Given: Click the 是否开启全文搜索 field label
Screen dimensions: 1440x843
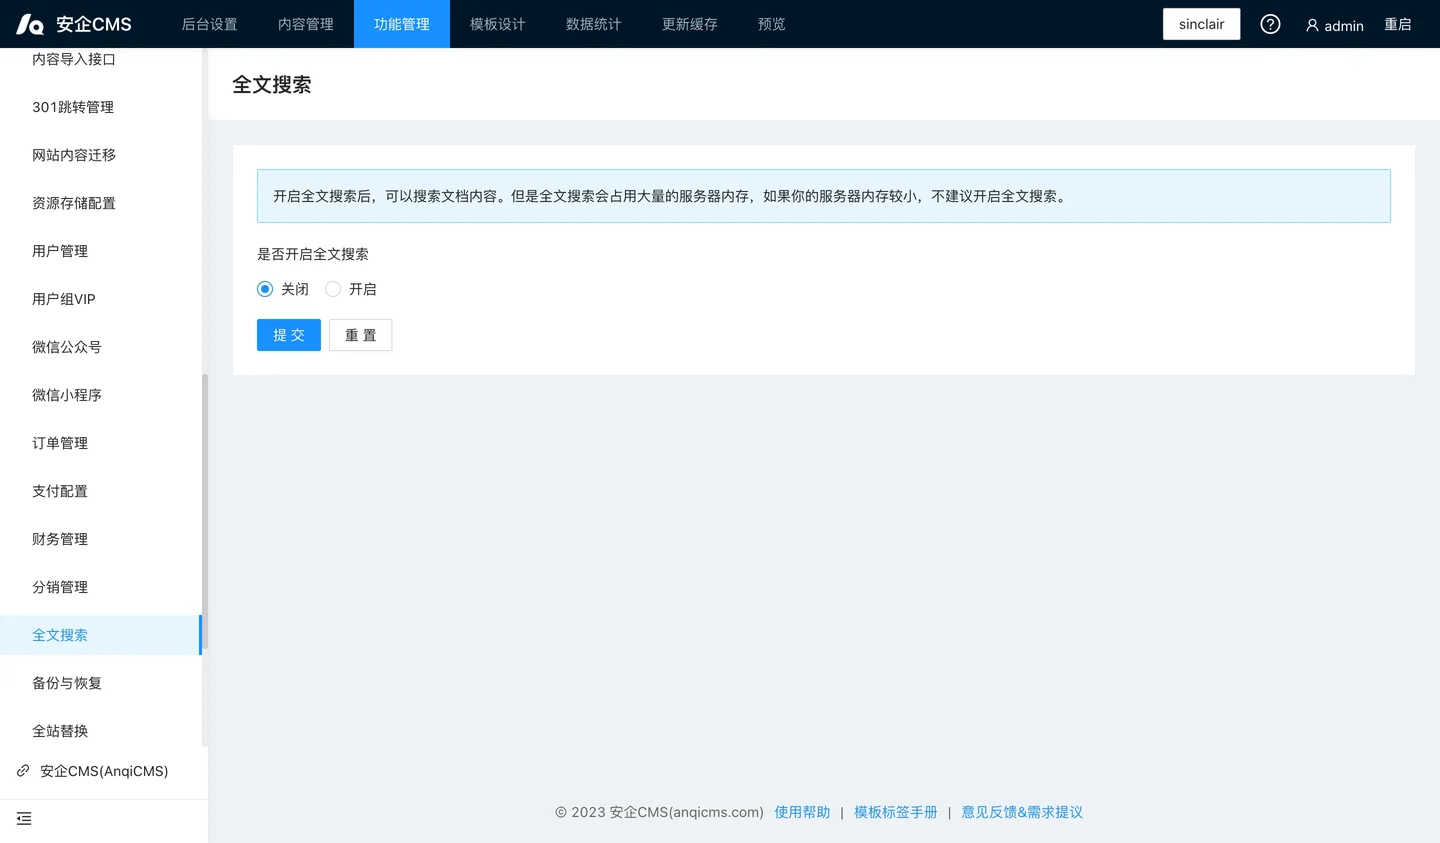Looking at the screenshot, I should pyautogui.click(x=313, y=254).
